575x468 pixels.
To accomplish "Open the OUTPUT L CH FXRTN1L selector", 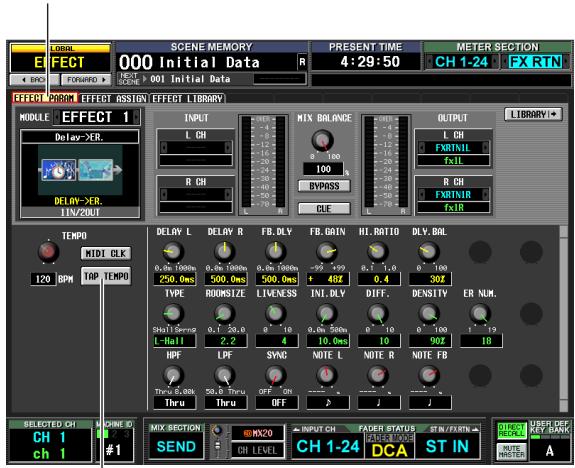I will [453, 148].
